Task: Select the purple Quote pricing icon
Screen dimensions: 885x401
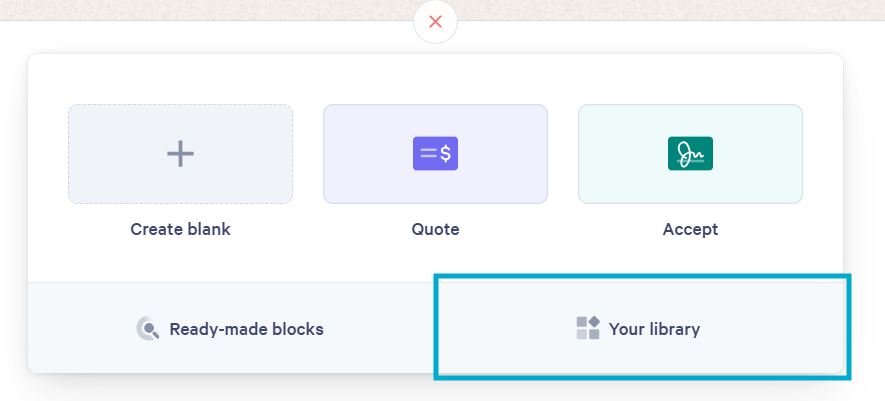Action: click(435, 154)
